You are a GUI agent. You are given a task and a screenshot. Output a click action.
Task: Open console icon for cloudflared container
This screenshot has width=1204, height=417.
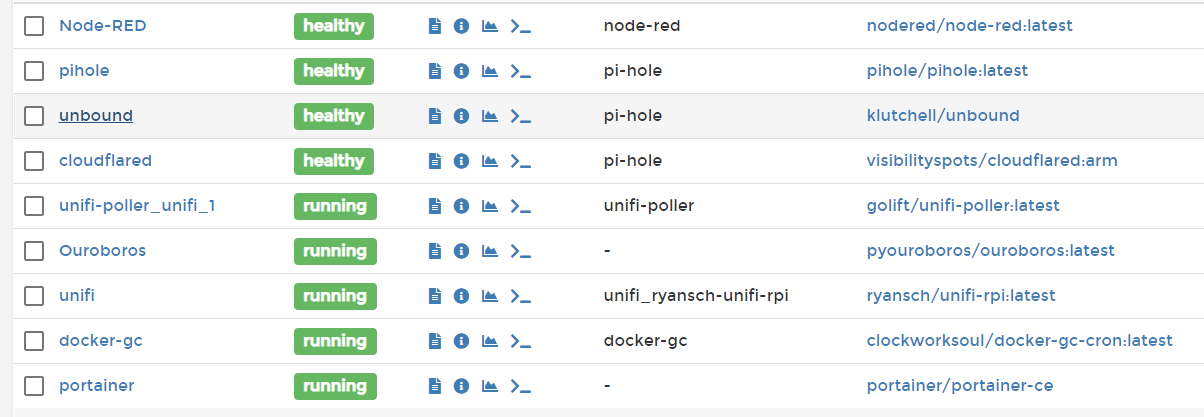[x=520, y=161]
